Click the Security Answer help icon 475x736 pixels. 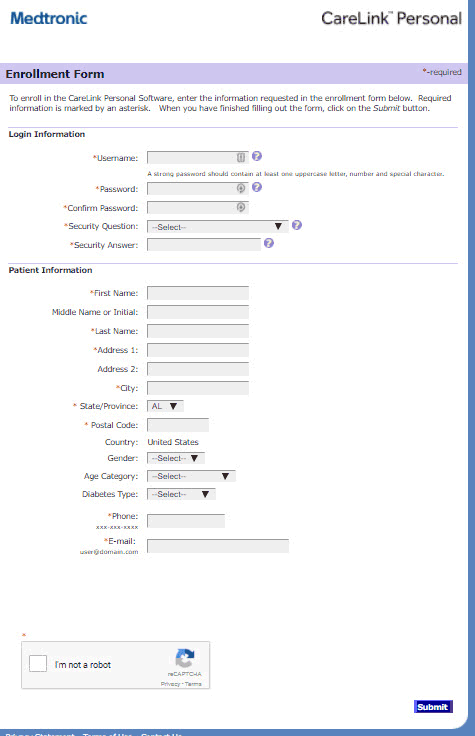(x=268, y=243)
